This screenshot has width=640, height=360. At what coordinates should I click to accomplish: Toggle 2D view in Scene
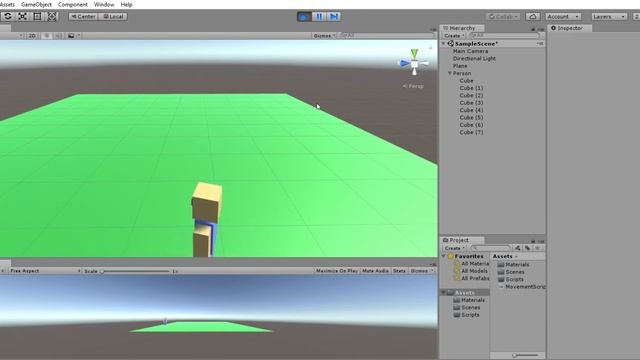coord(32,36)
